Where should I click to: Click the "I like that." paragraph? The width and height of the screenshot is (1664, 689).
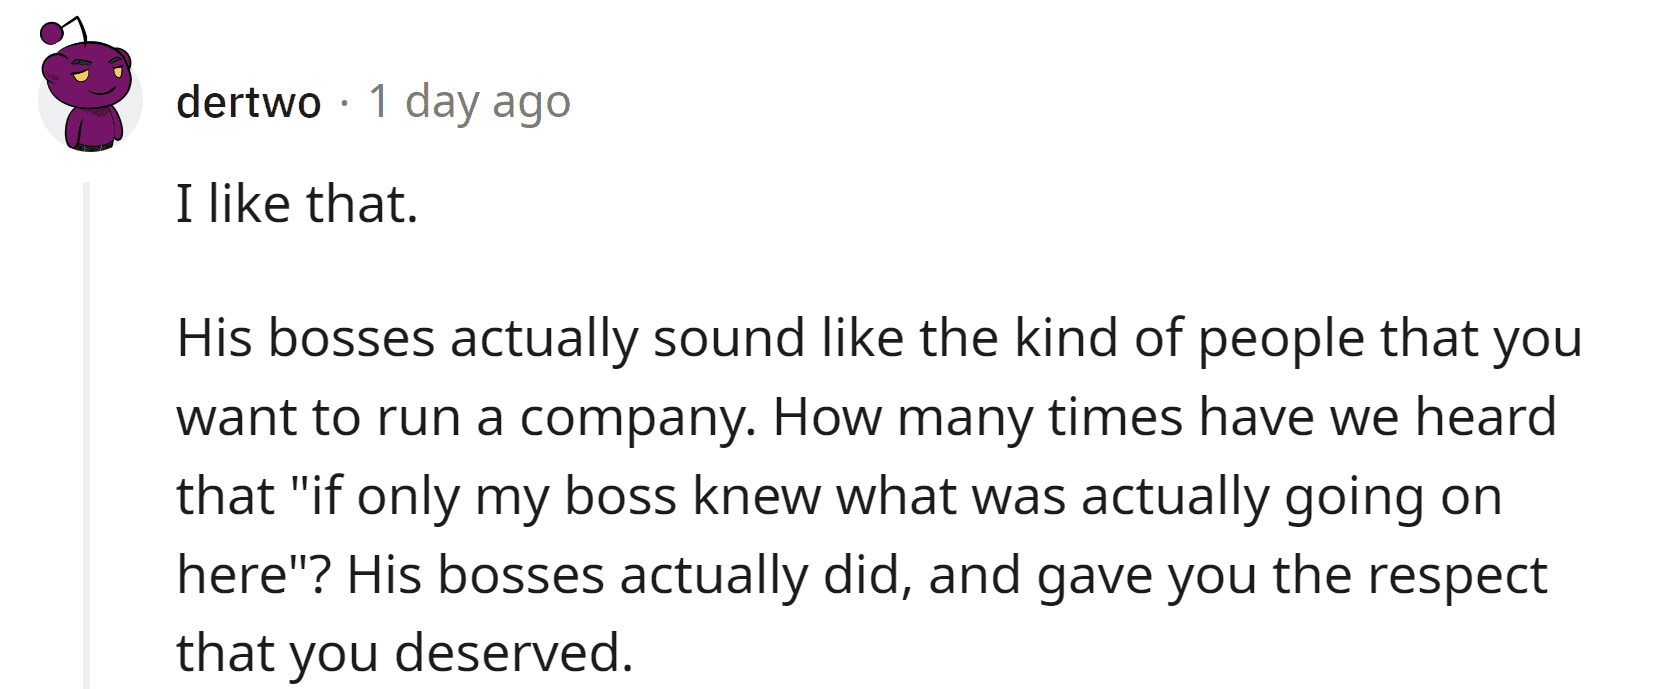tap(296, 205)
